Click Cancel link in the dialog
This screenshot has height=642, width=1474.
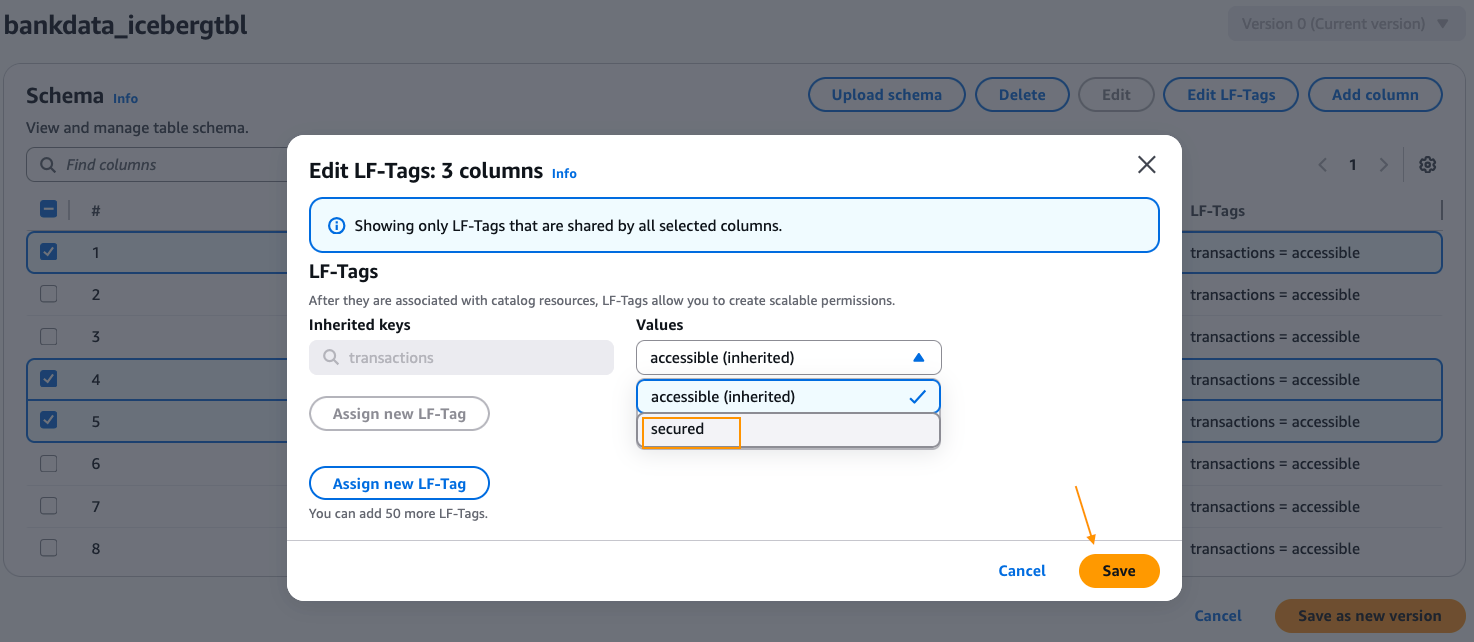click(x=1021, y=571)
